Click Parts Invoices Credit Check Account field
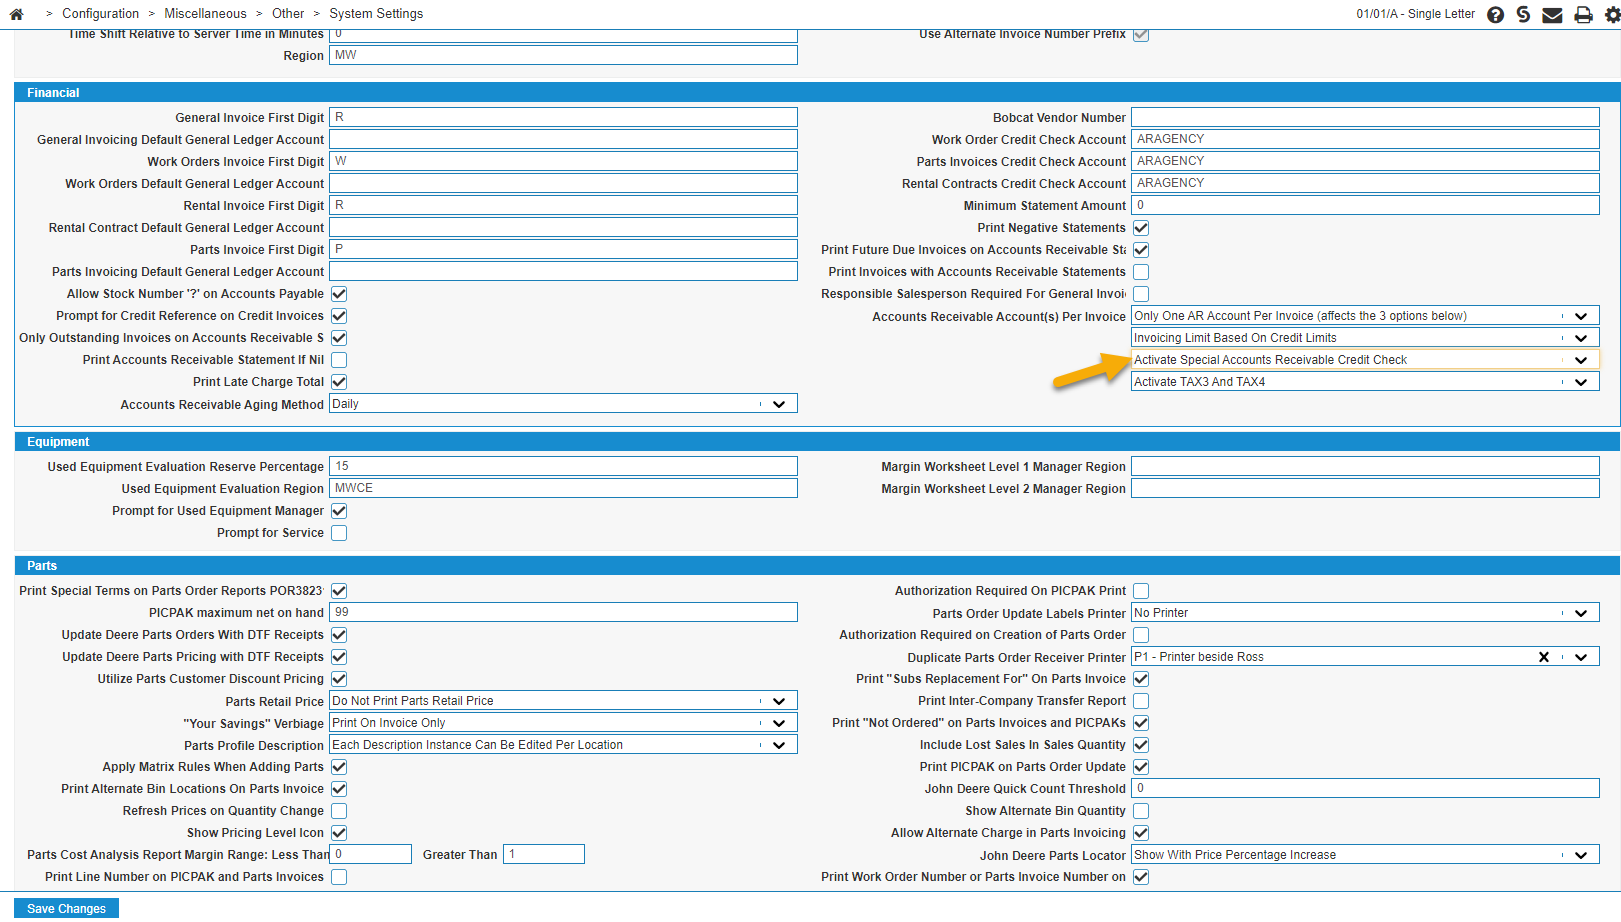The image size is (1621, 922). 1365,161
